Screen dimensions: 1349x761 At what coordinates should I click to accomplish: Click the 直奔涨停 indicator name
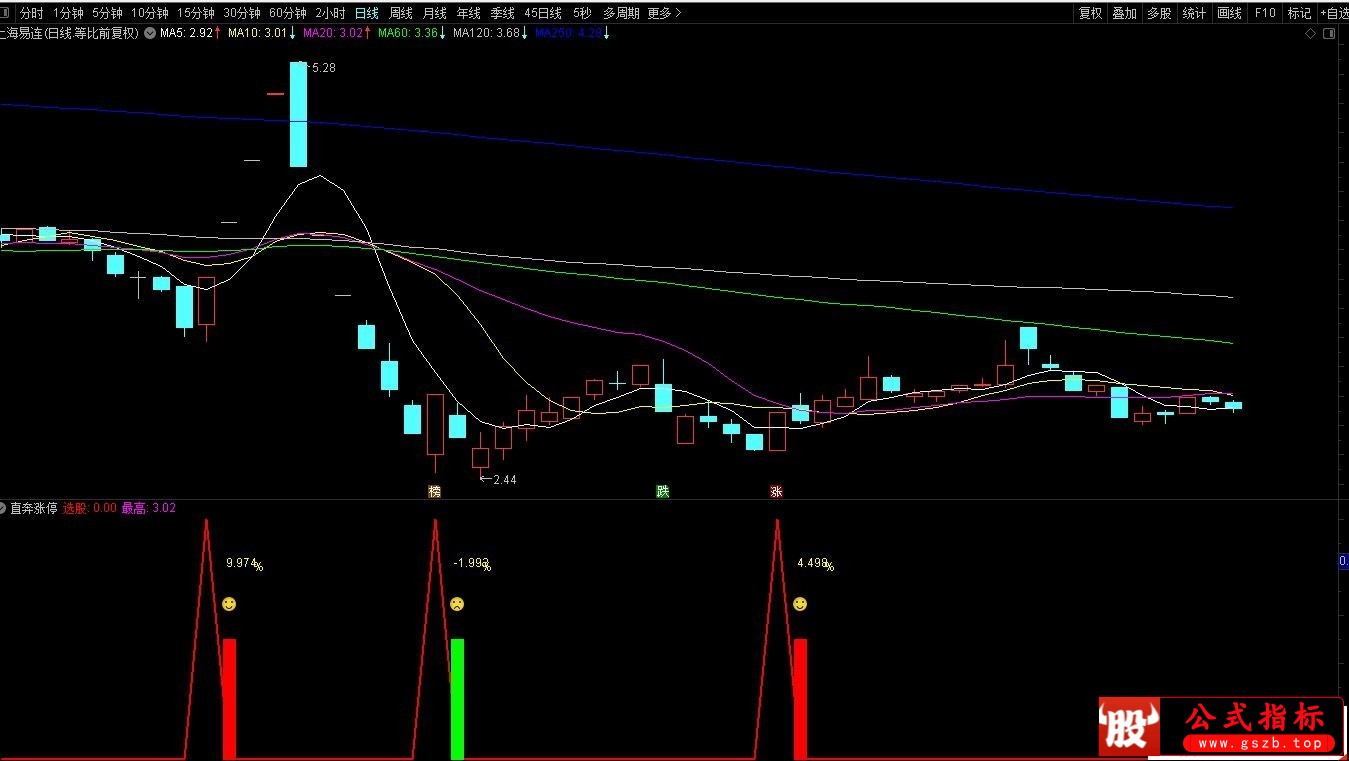(x=34, y=508)
